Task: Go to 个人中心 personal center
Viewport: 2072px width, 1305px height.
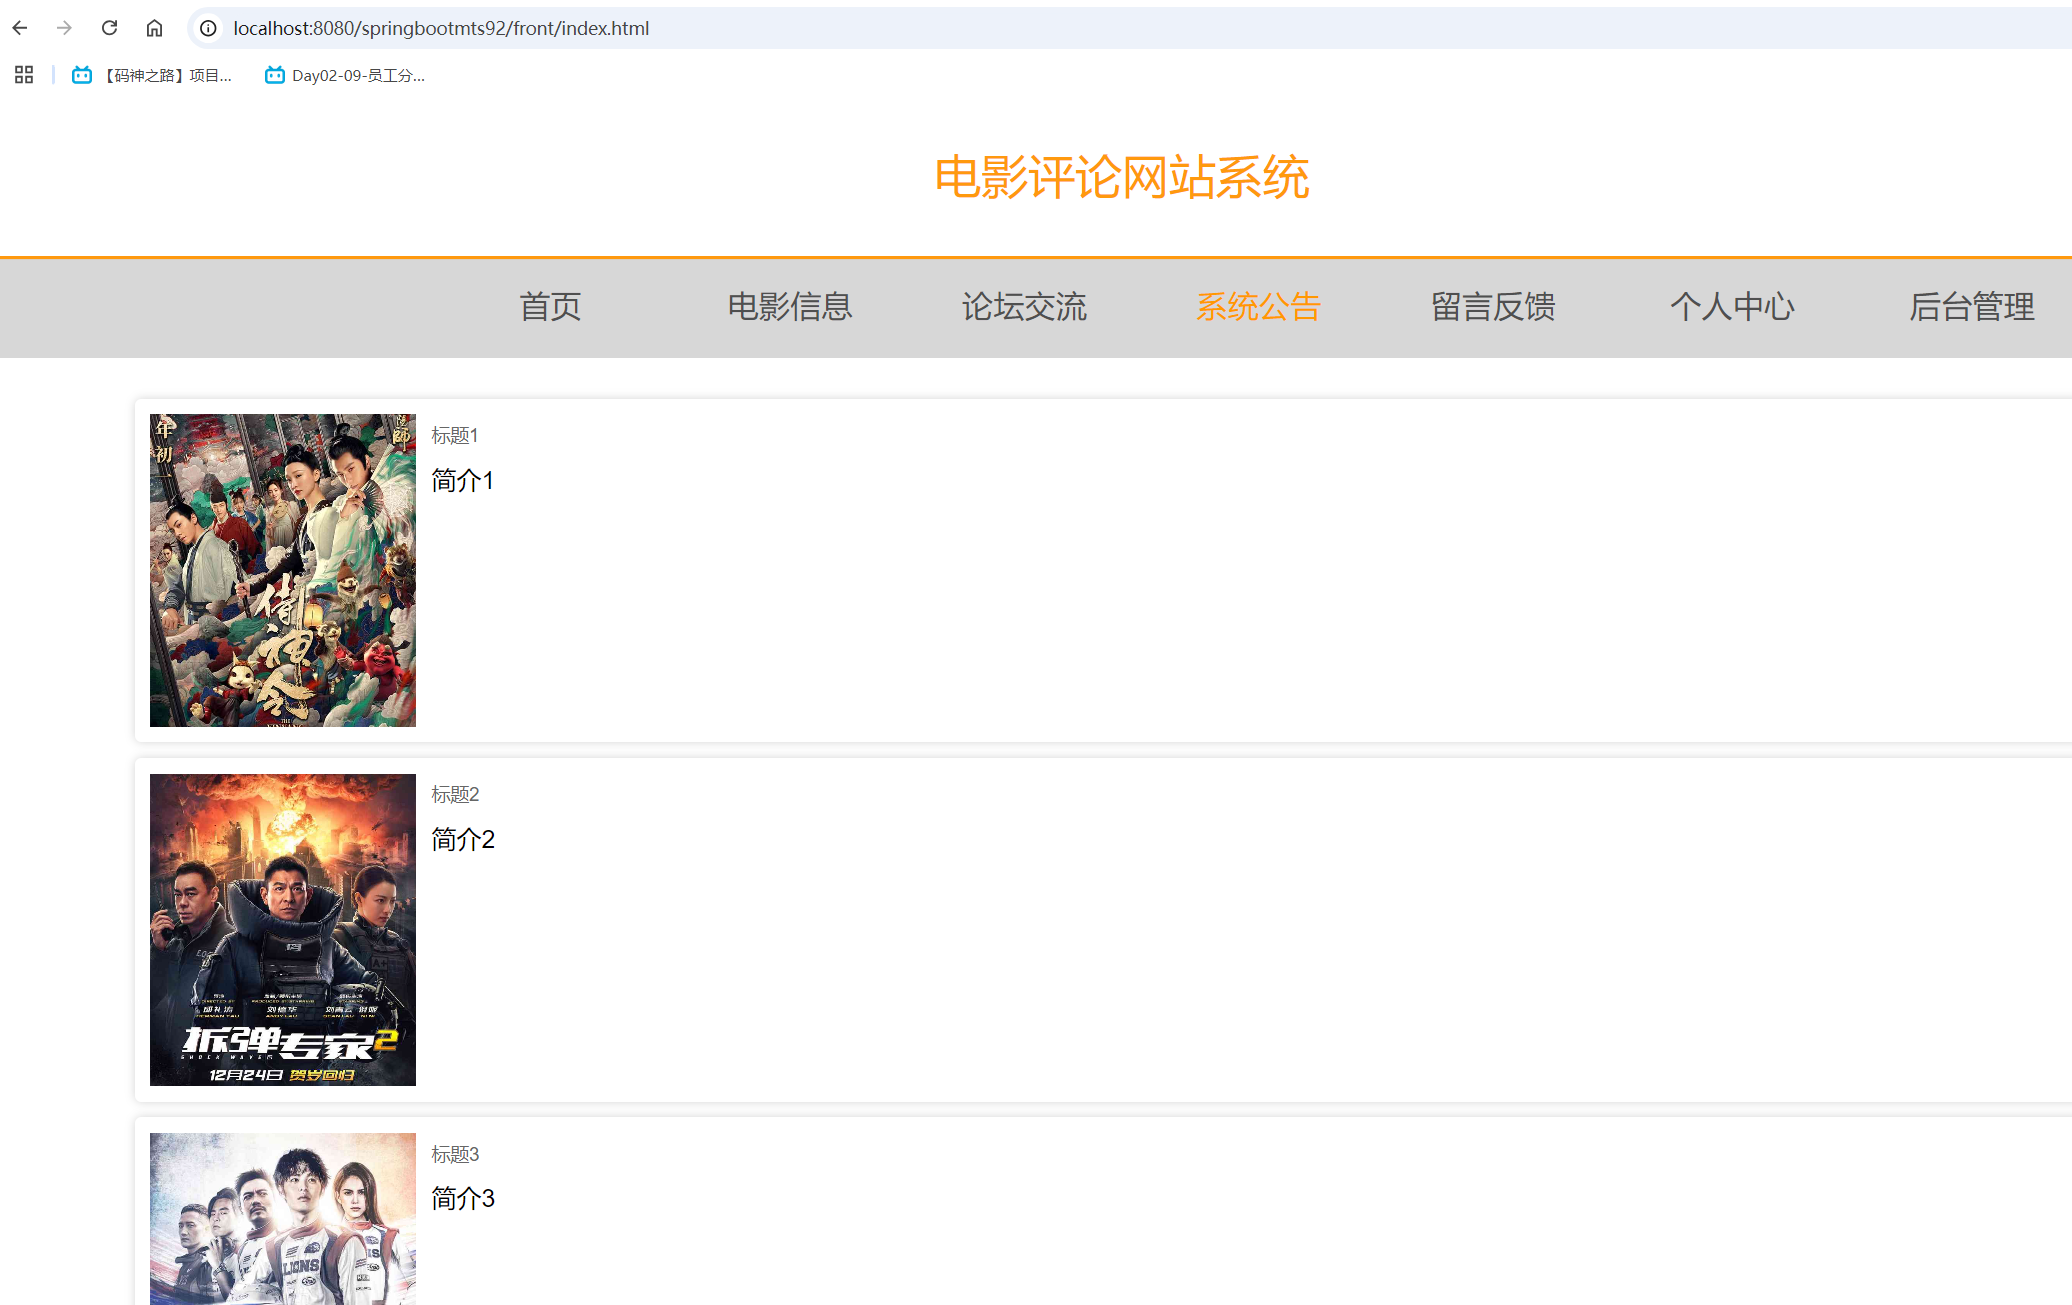Action: 1731,307
